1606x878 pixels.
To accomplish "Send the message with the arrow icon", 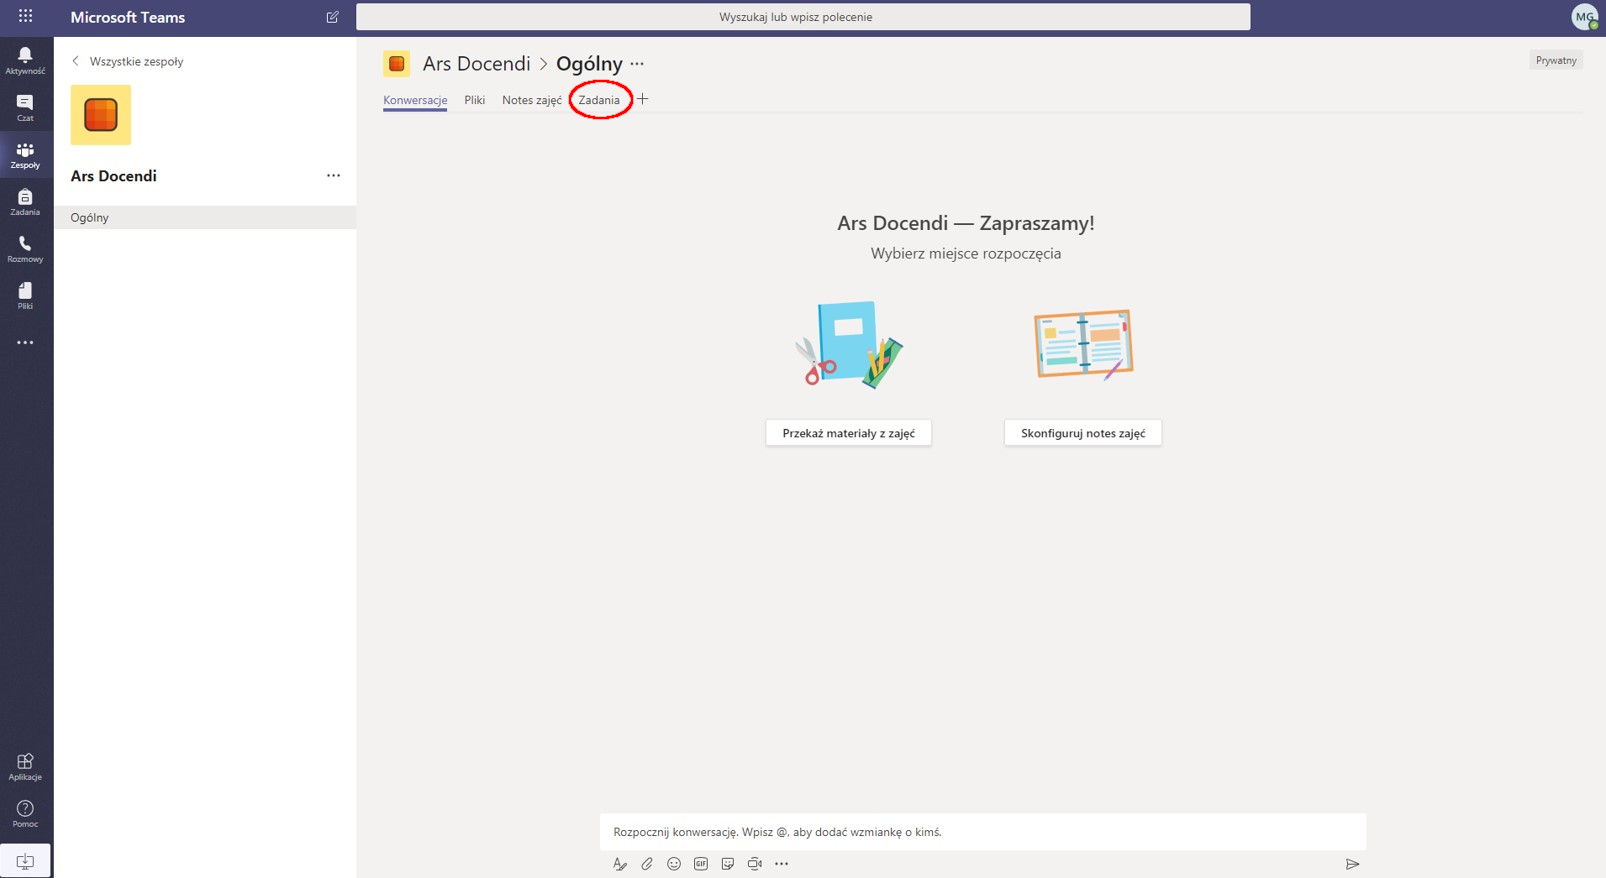I will tap(1352, 864).
